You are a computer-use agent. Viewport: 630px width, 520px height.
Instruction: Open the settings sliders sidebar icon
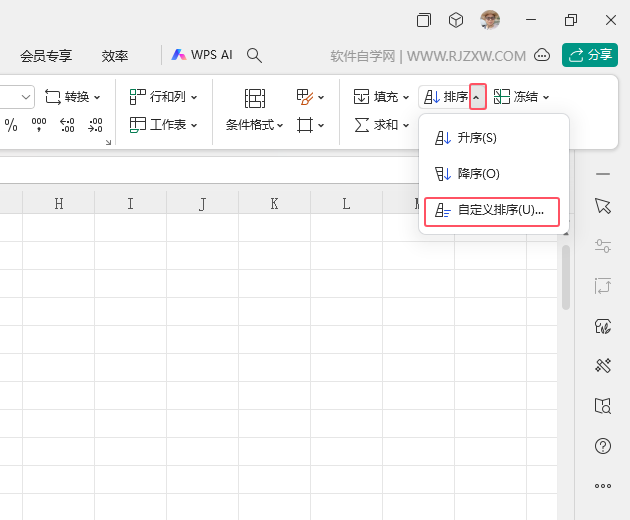click(603, 246)
